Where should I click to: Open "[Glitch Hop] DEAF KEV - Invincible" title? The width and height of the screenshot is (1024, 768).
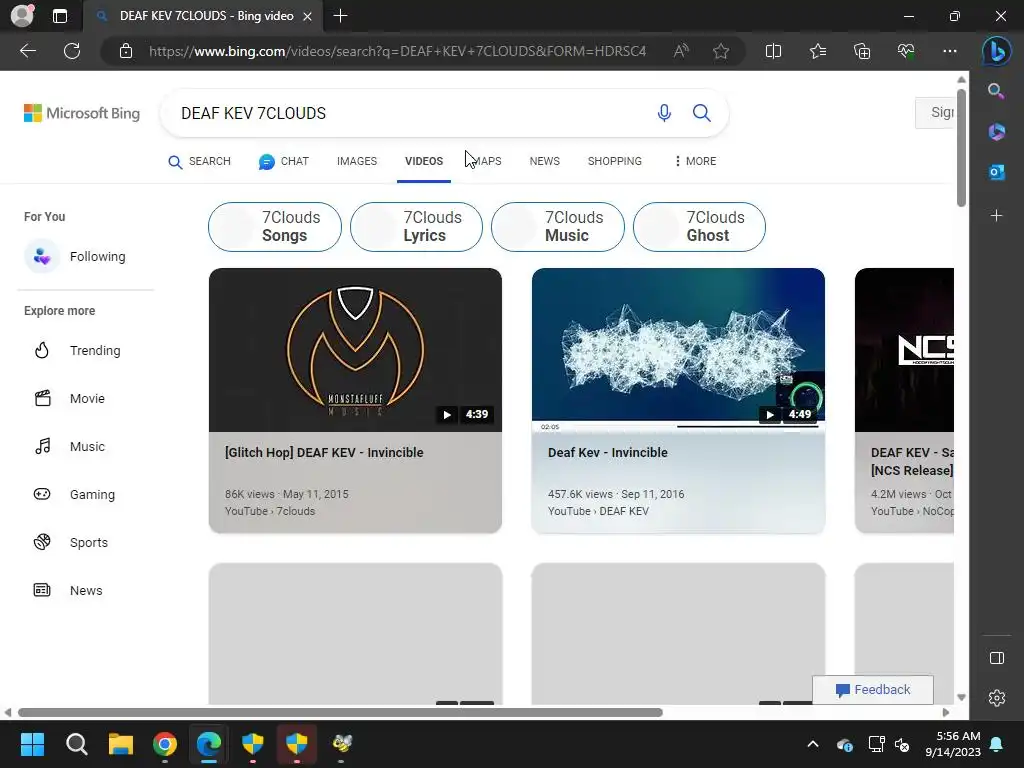point(324,453)
